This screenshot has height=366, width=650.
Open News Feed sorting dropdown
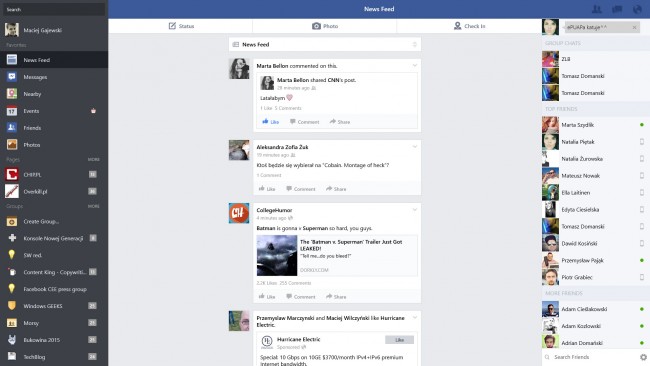(x=415, y=44)
